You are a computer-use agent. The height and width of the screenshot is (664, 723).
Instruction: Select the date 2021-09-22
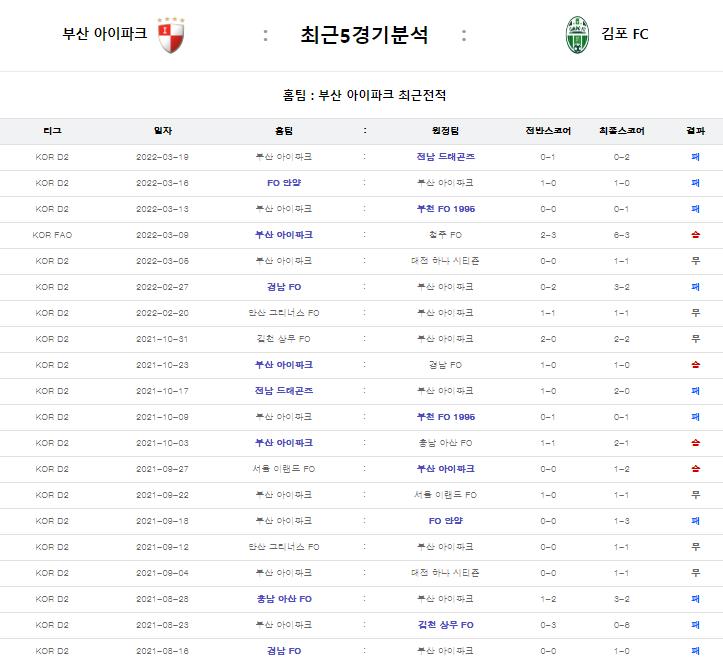tap(162, 495)
